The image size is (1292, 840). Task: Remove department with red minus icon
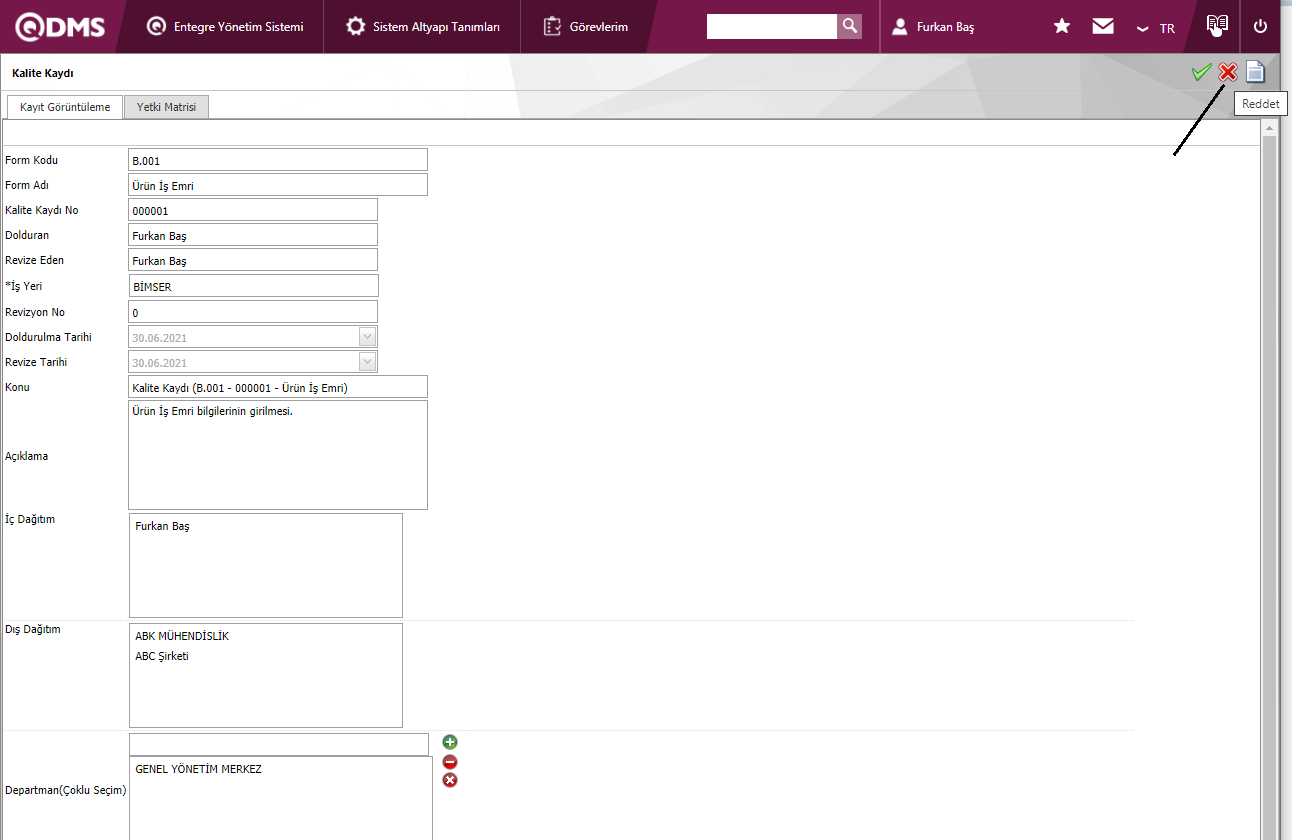point(450,762)
